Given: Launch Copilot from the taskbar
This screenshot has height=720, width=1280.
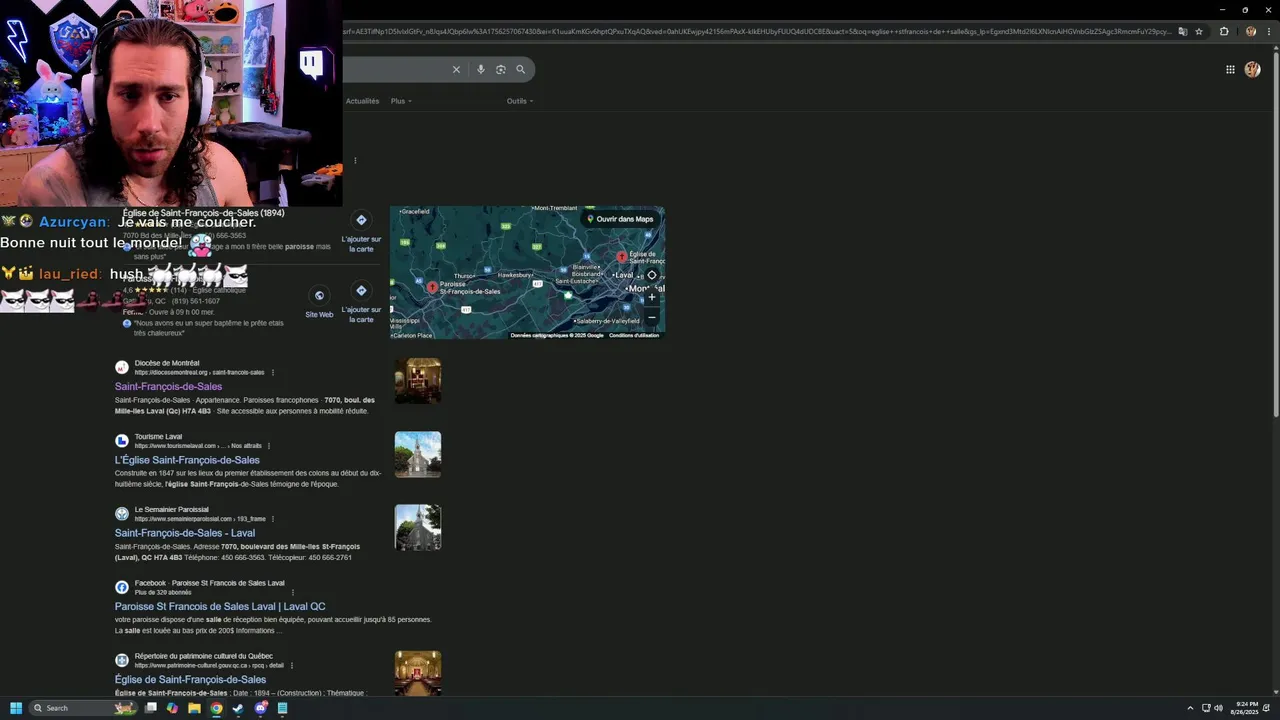Looking at the screenshot, I should [172, 708].
